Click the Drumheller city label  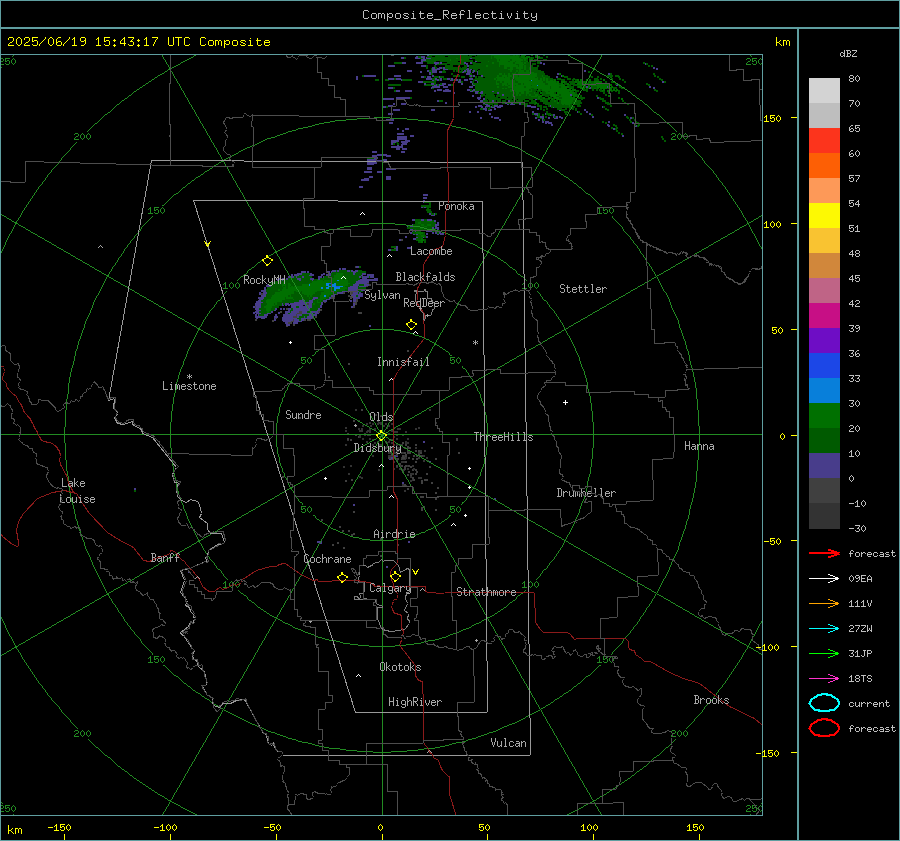586,493
